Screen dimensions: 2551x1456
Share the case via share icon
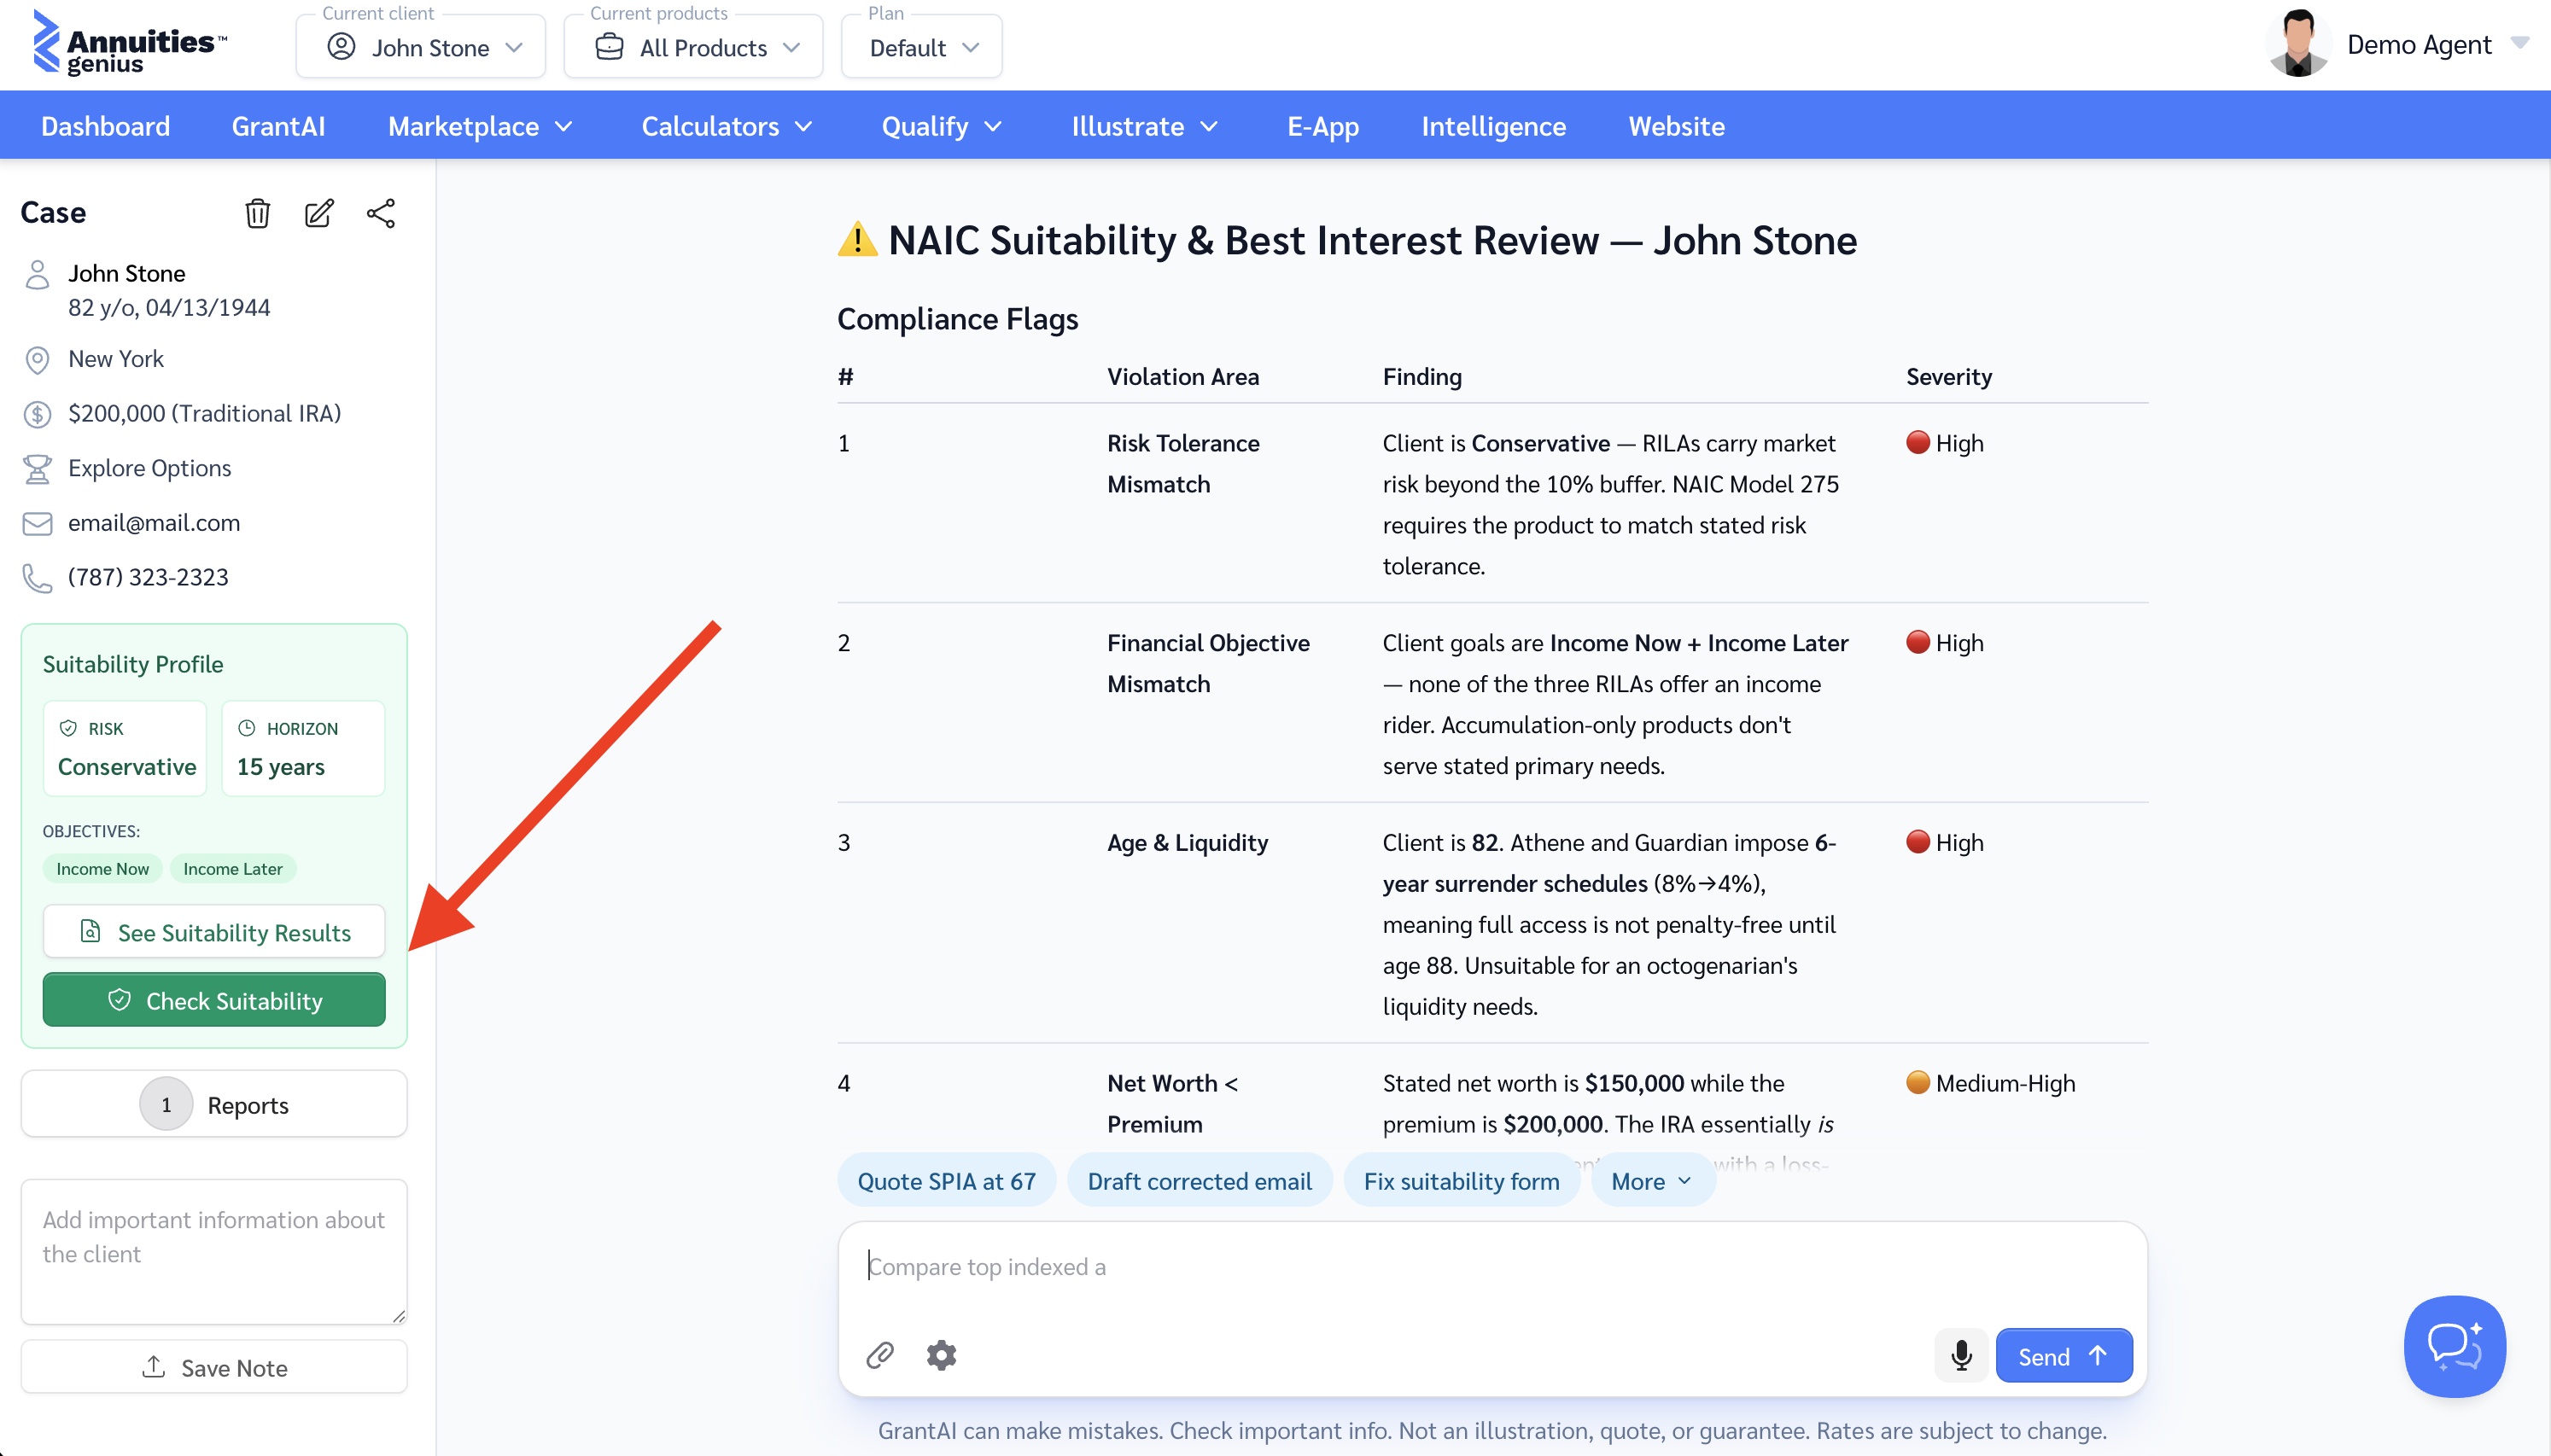(381, 213)
